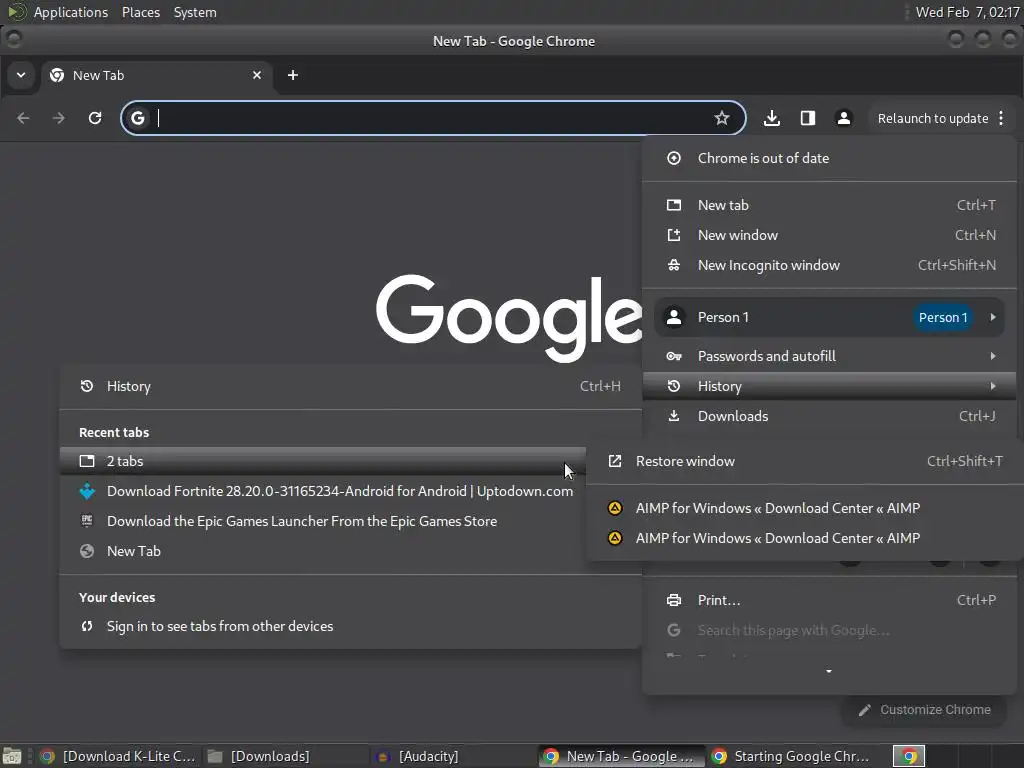1024x768 pixels.
Task: Choose New Incognito window menu item
Action: point(829,265)
